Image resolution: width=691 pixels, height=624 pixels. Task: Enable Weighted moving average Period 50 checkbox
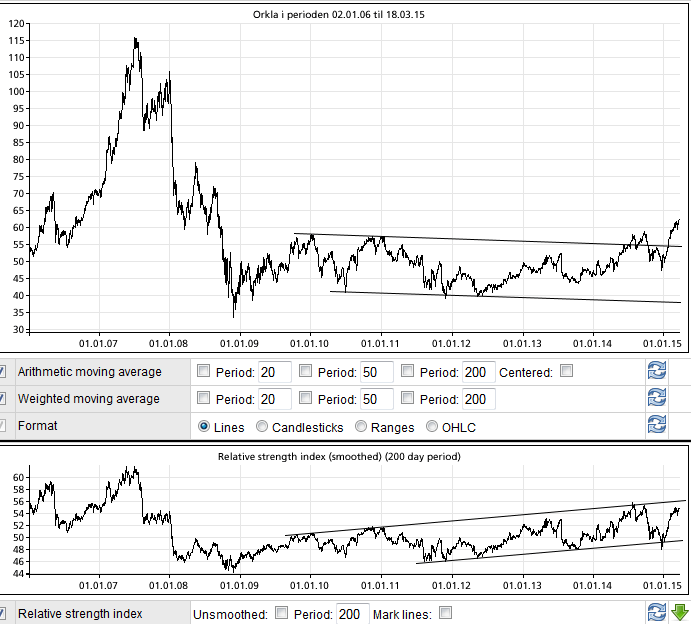tap(305, 399)
